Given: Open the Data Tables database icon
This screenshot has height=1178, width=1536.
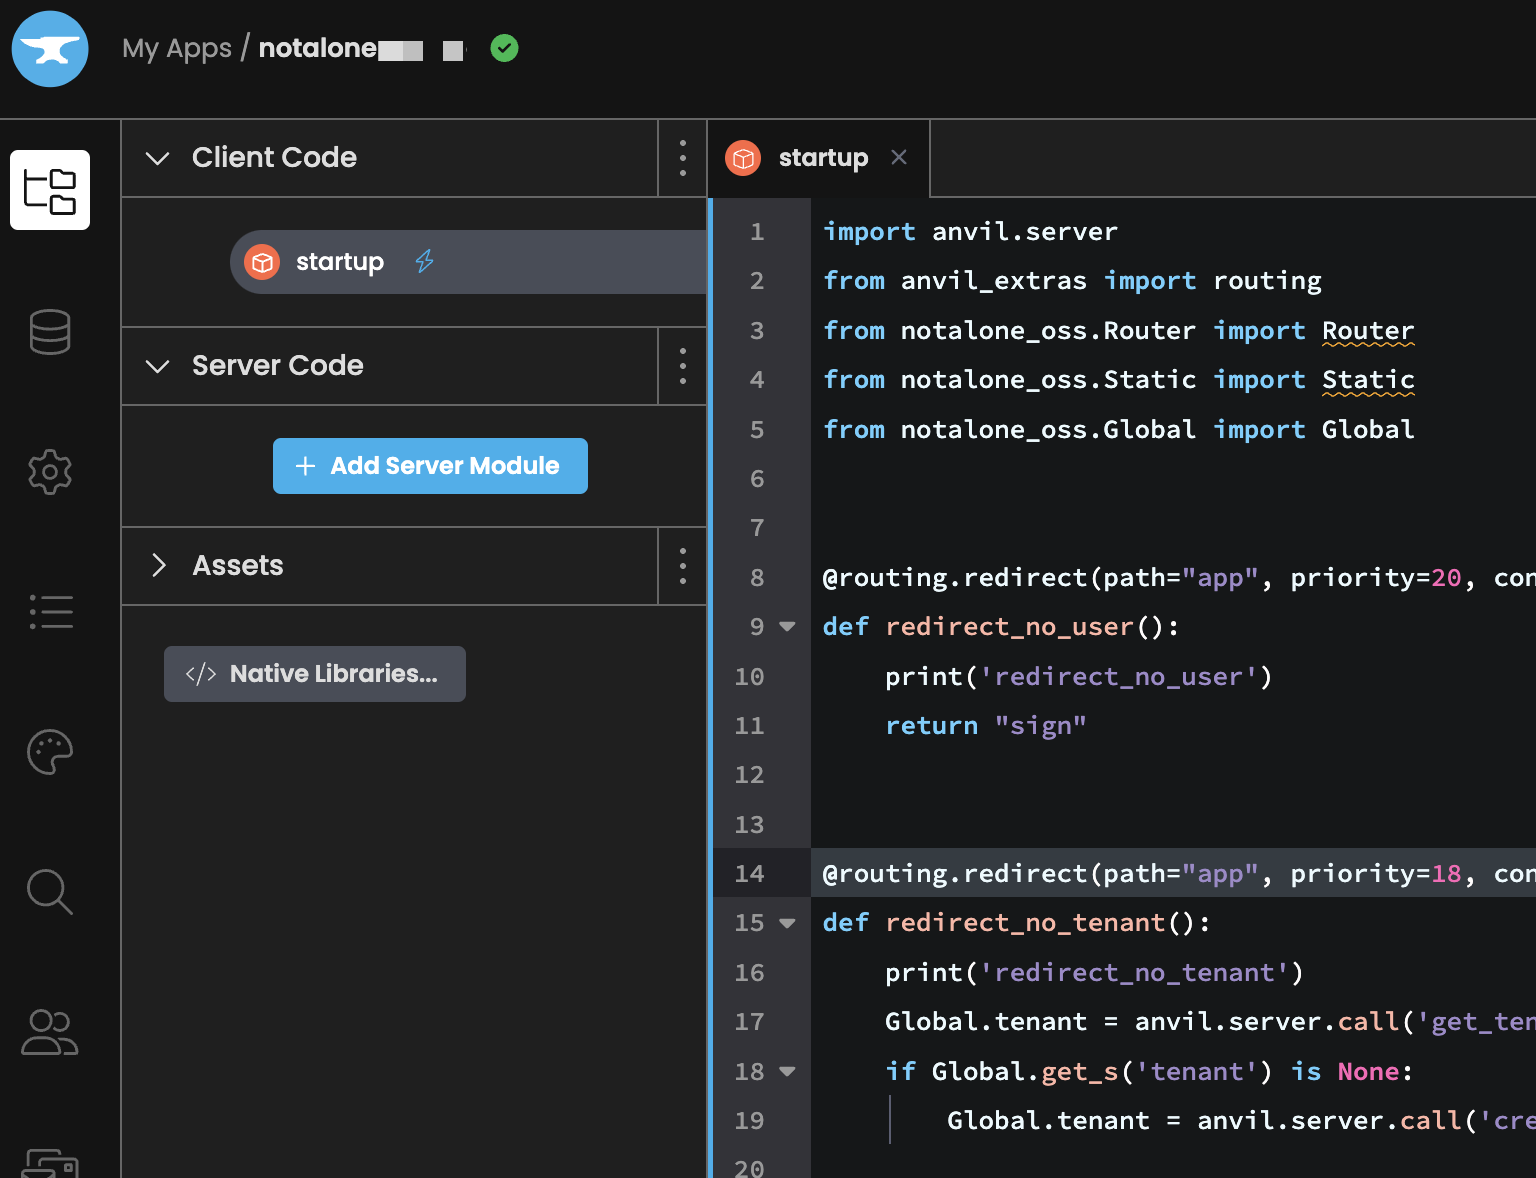Looking at the screenshot, I should click(50, 331).
